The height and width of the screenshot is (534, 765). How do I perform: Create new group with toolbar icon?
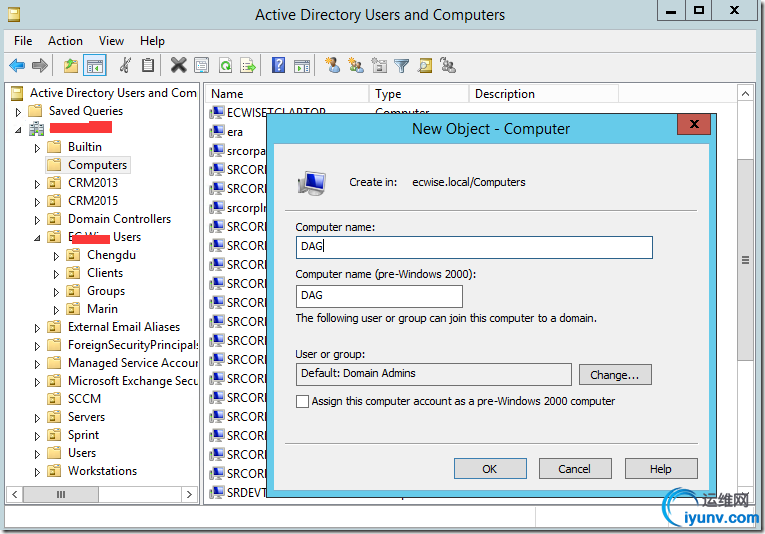[356, 65]
